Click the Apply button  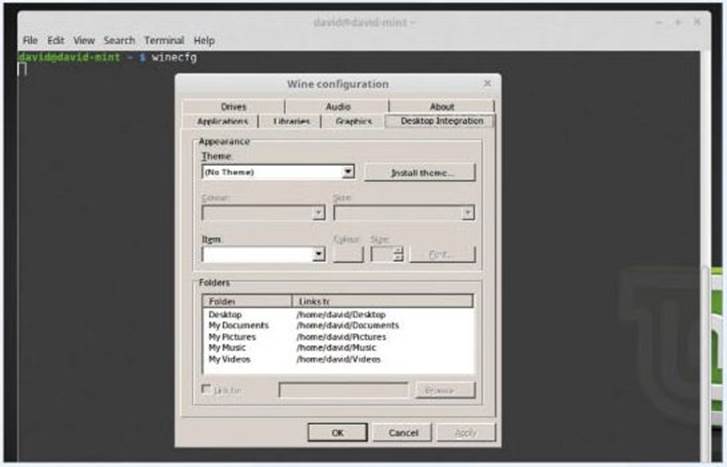(x=466, y=433)
